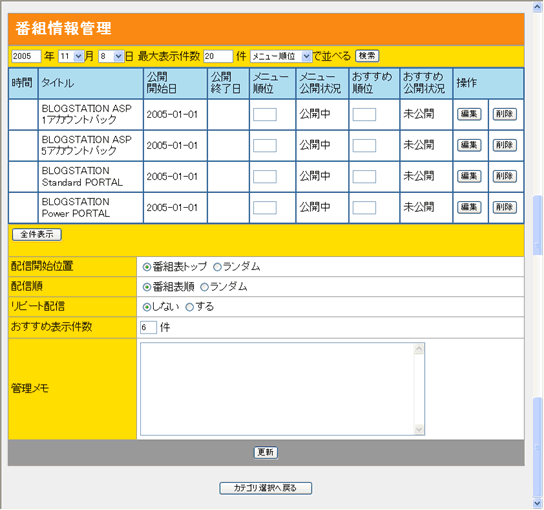
Task: Edit BLOGSTATION Standard PORTAL row
Action: coord(469,176)
